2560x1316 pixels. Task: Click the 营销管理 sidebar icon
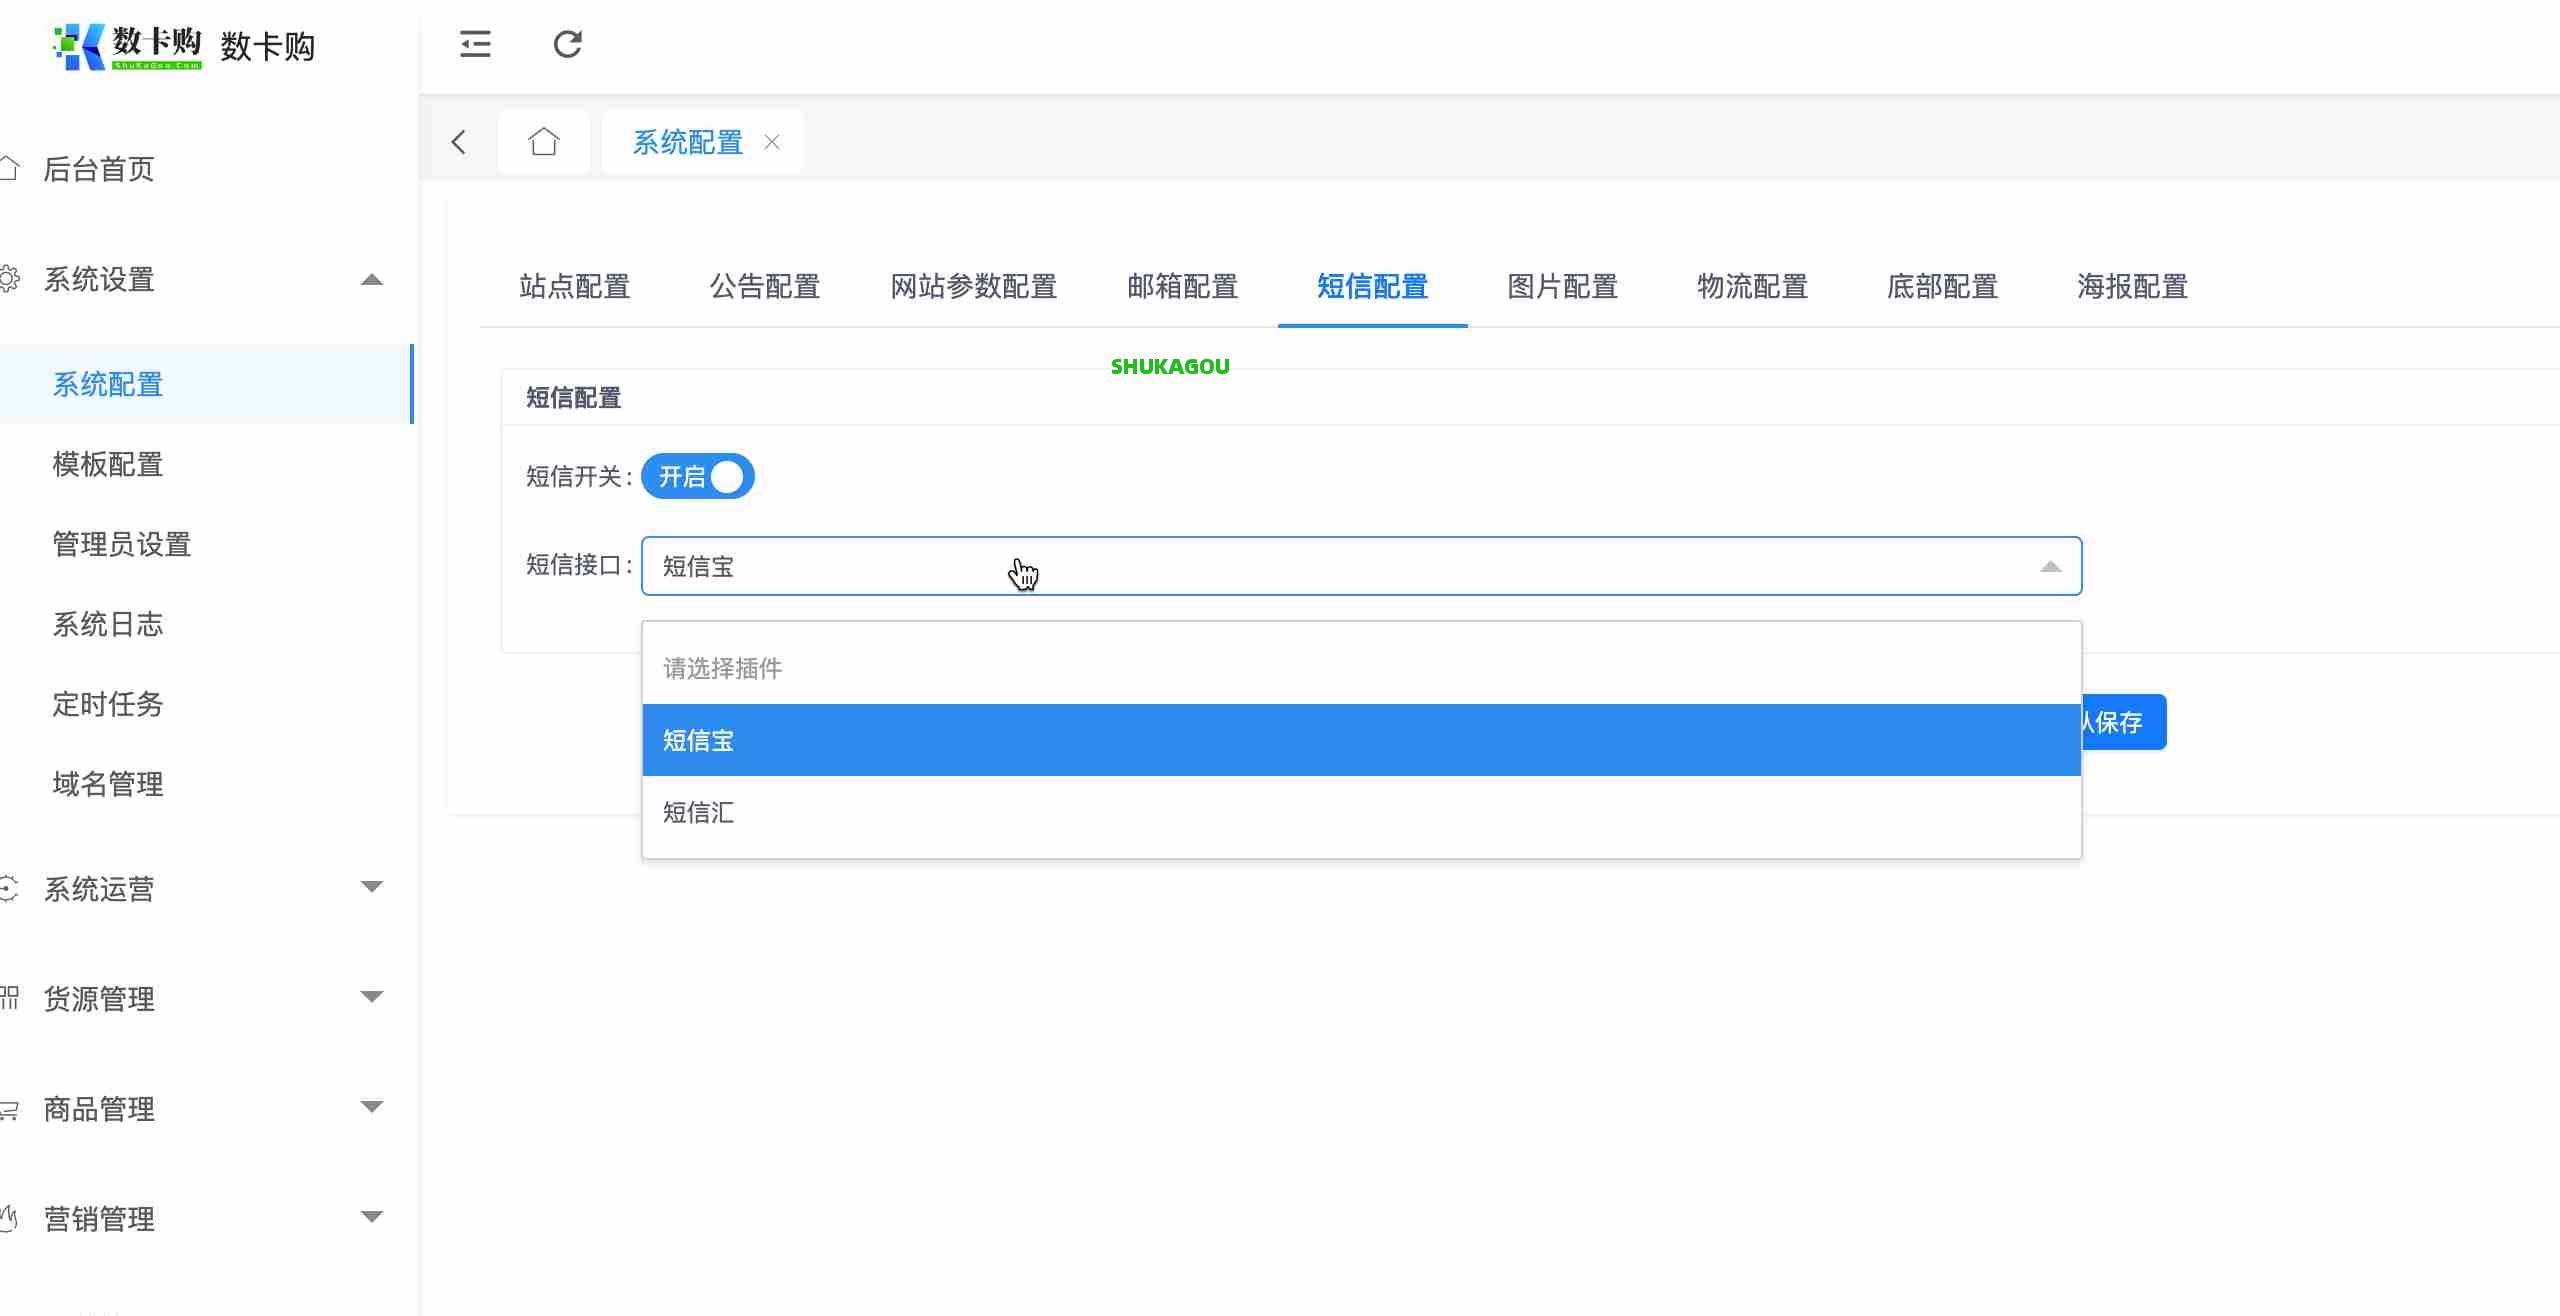8,1218
